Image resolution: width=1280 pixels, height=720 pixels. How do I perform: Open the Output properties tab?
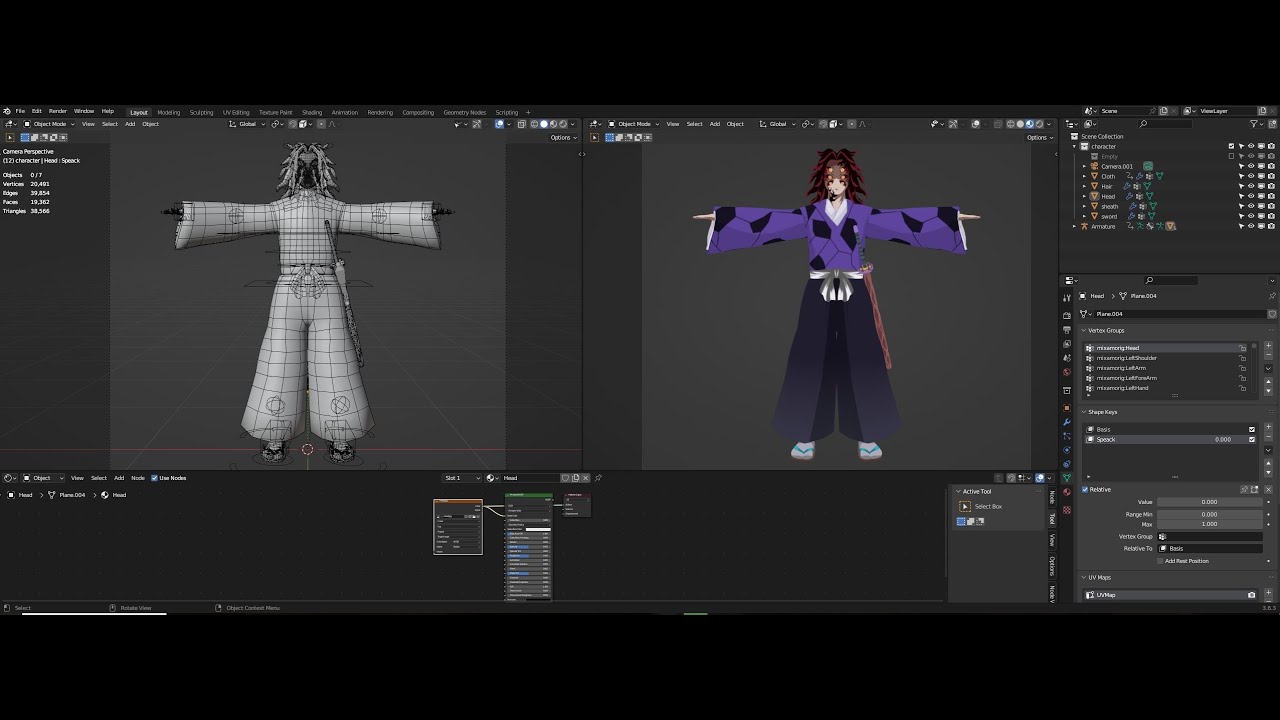coord(1067,329)
